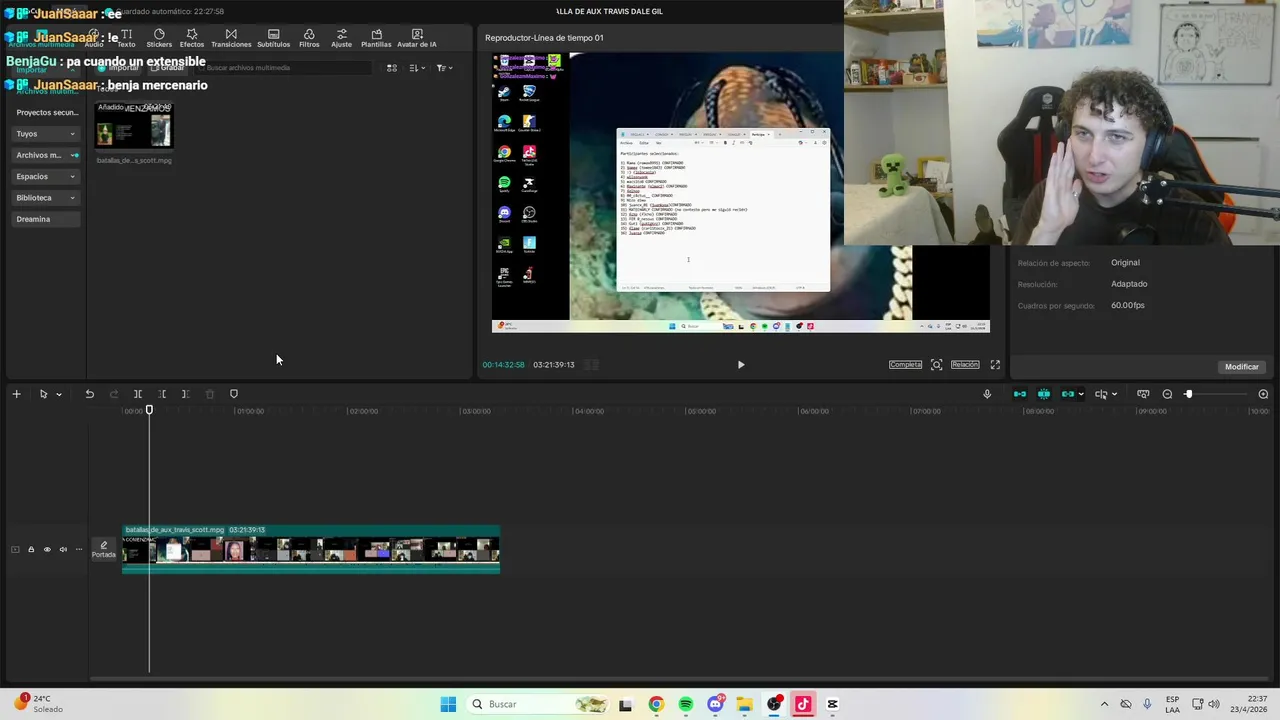Start voice-over recording with microphone icon

(987, 394)
